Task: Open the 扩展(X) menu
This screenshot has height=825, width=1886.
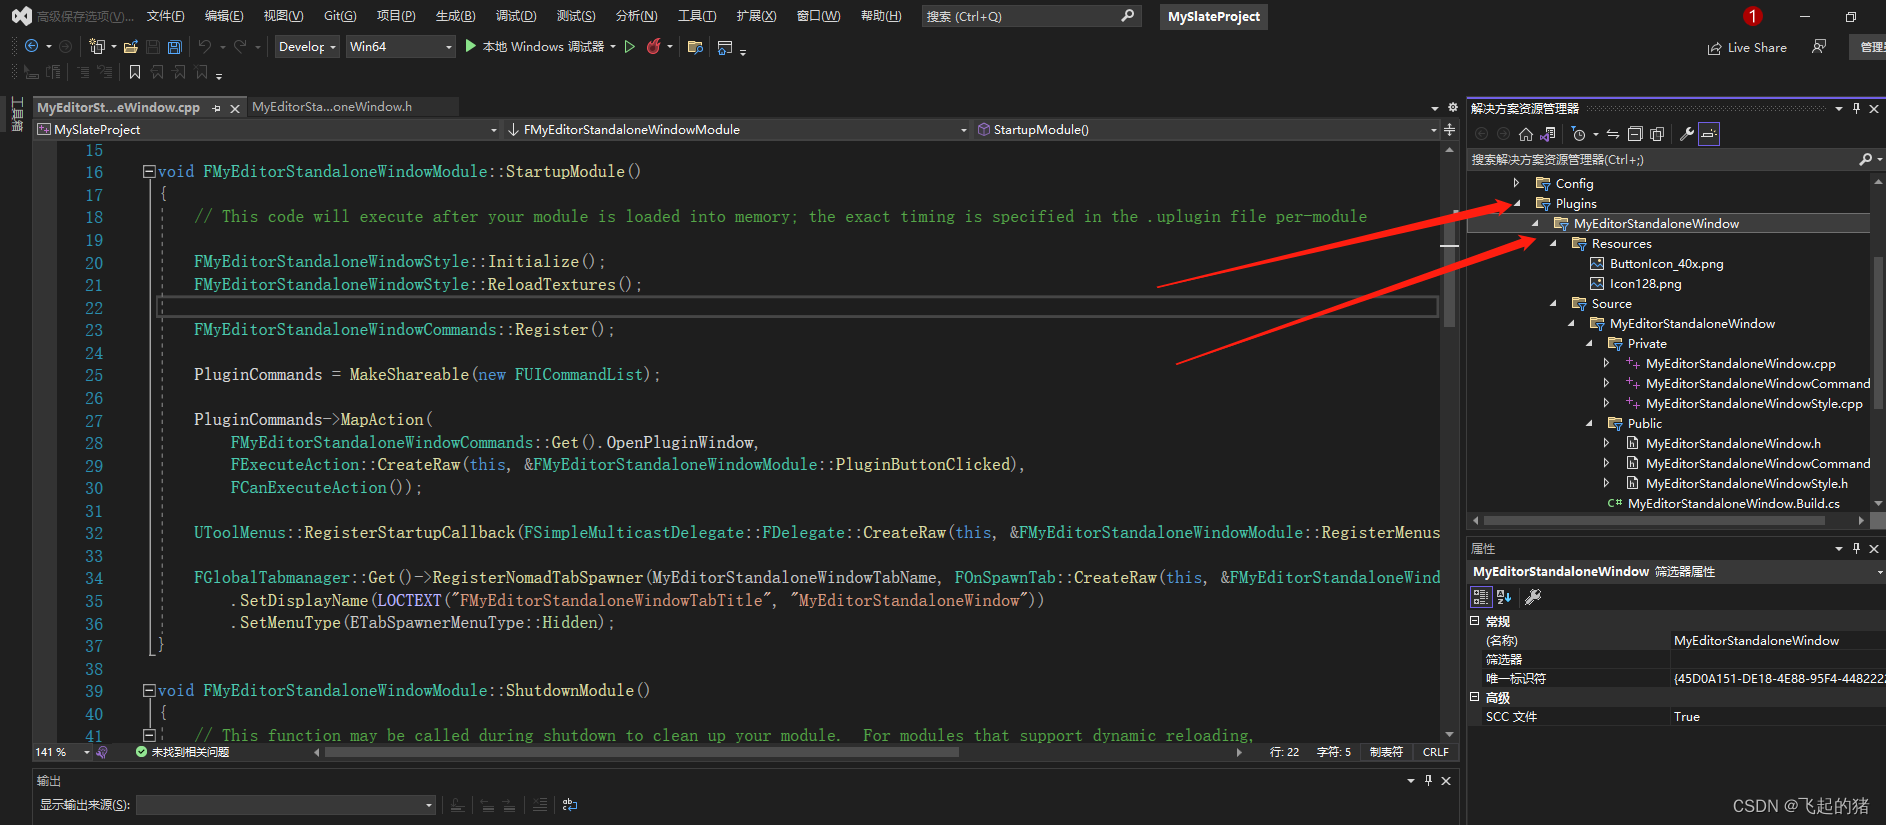Action: pyautogui.click(x=756, y=16)
